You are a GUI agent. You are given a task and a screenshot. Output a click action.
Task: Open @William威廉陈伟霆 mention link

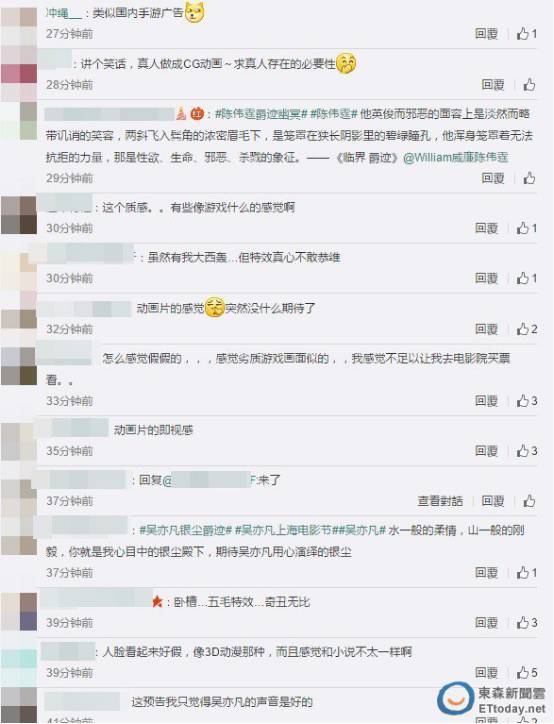click(x=456, y=157)
